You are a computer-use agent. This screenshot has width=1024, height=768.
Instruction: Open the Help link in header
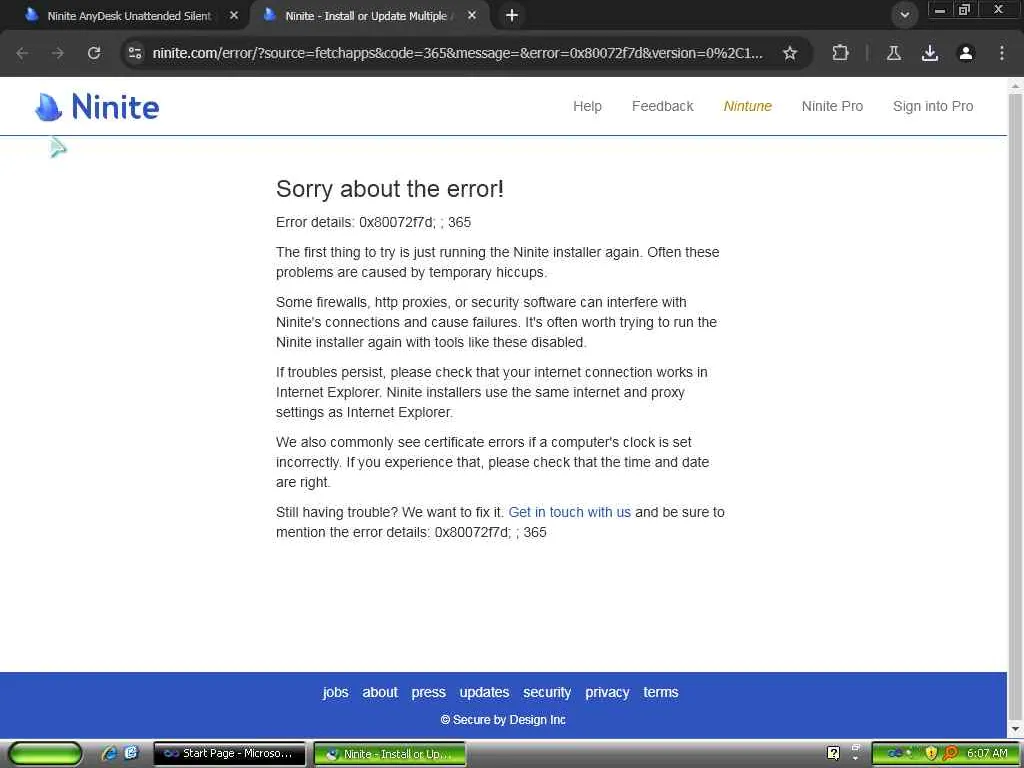click(587, 106)
